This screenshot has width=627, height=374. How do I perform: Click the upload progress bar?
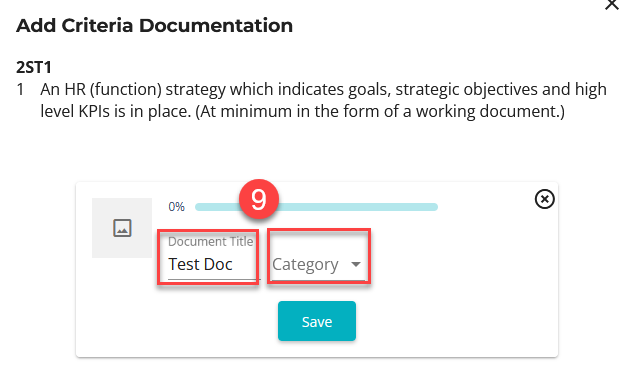tap(316, 207)
